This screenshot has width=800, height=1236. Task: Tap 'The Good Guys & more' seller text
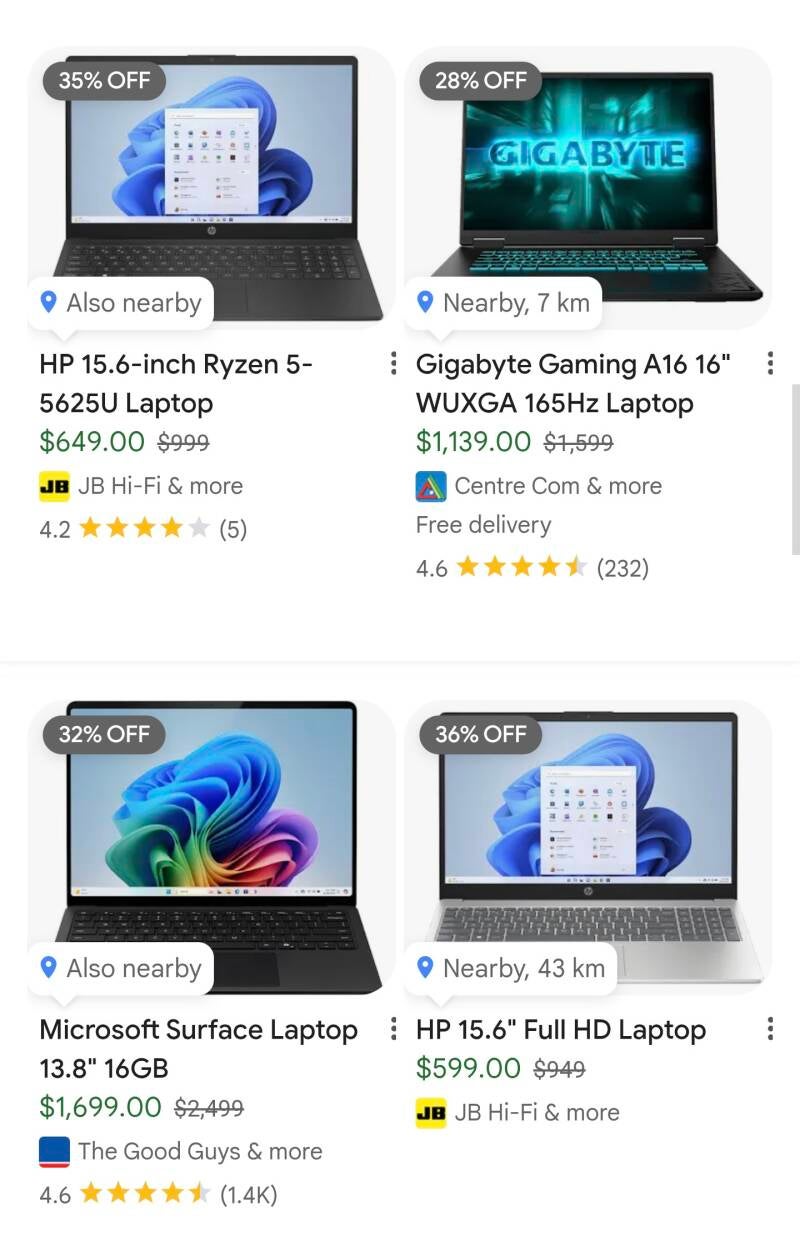pos(200,1152)
